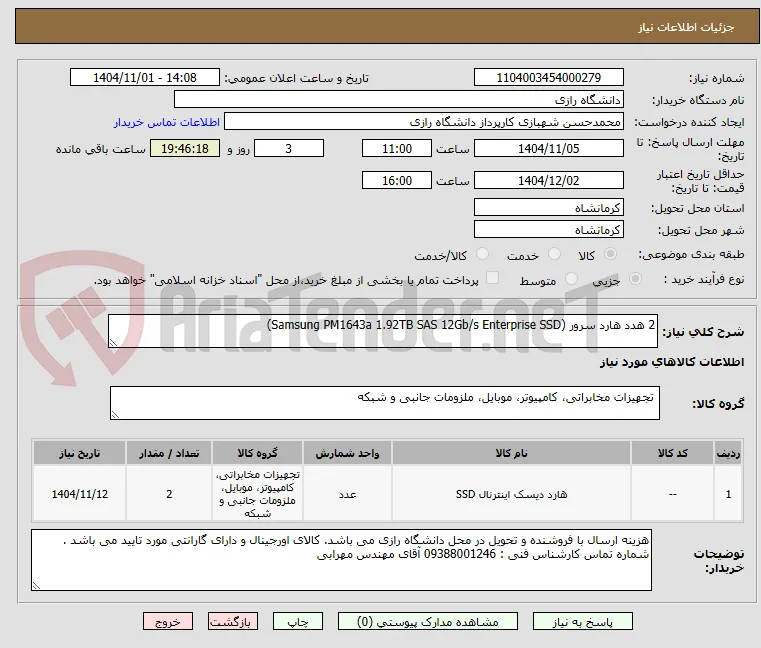Click the 'خروج' exit button
761x648 pixels.
tap(168, 621)
